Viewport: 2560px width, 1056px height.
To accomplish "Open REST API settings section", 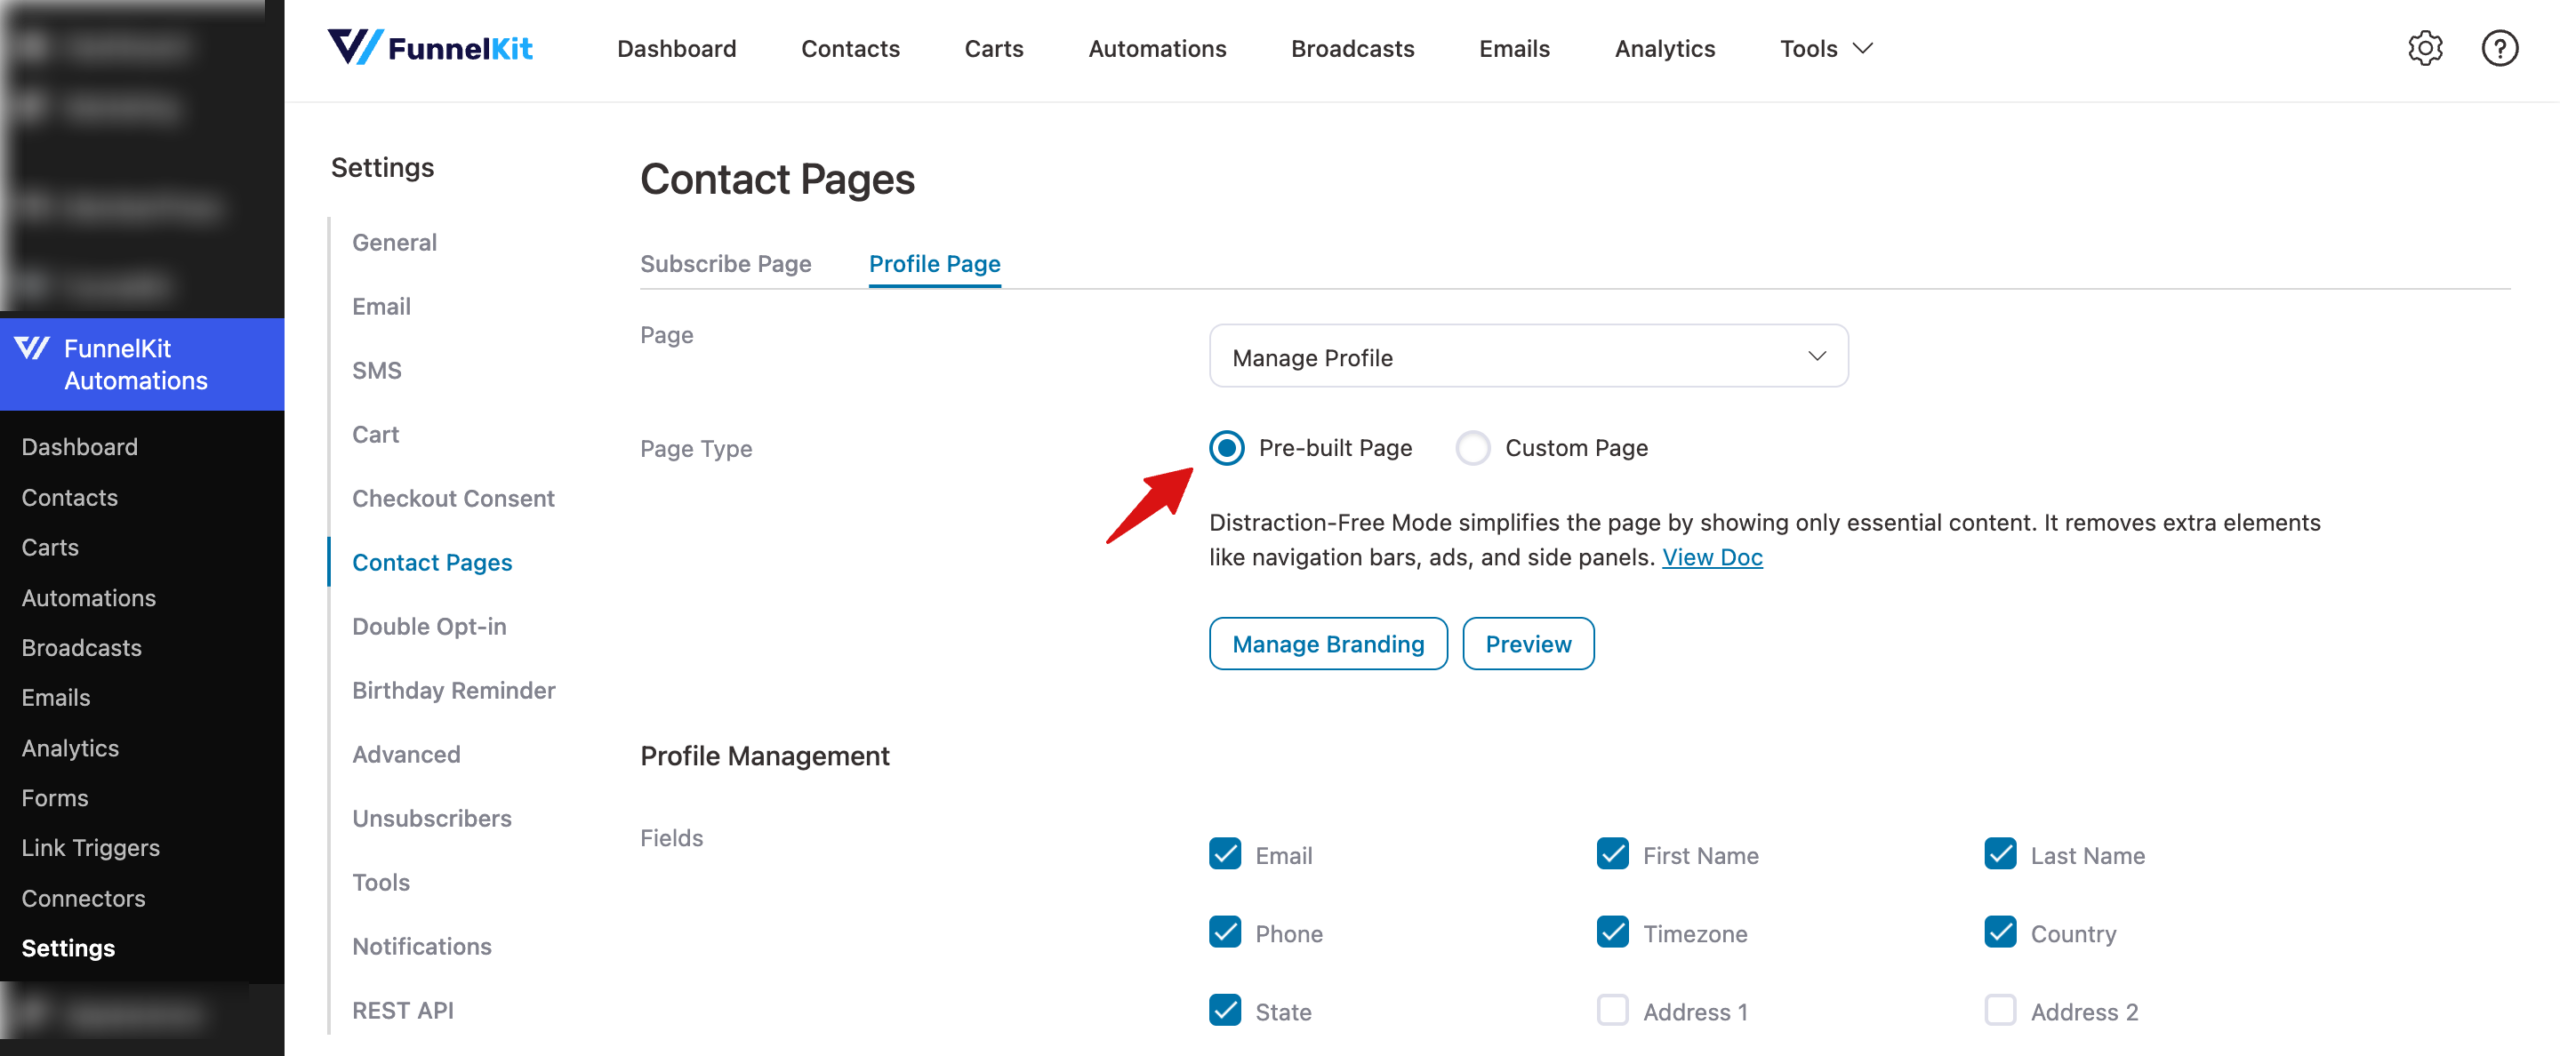I will [x=402, y=1010].
